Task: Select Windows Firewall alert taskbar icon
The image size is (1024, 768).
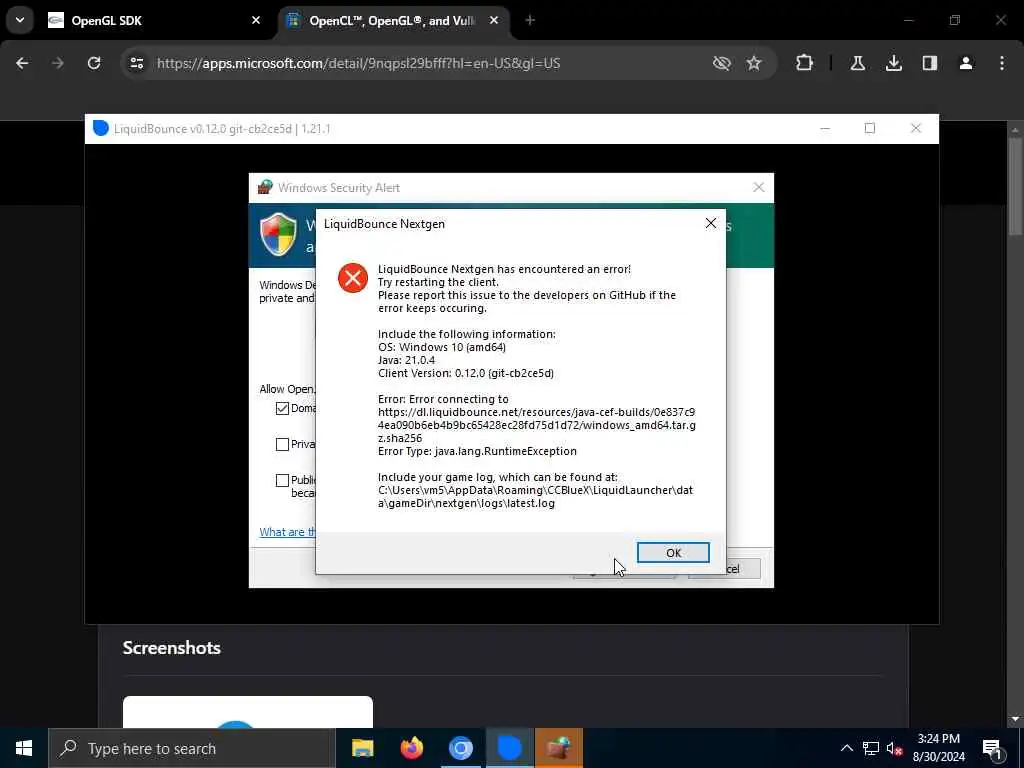Action: [558, 748]
